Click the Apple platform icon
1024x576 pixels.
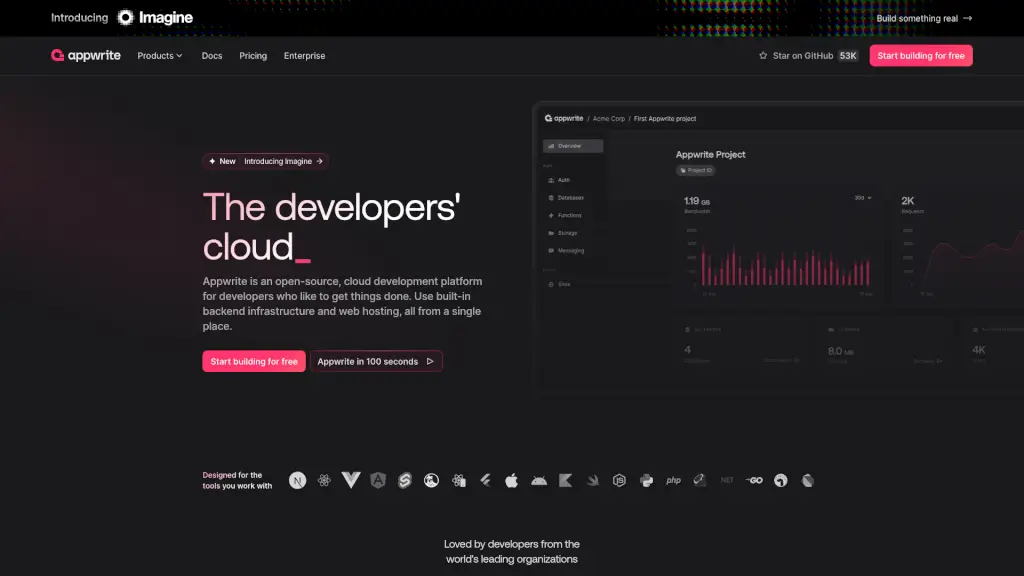point(513,480)
